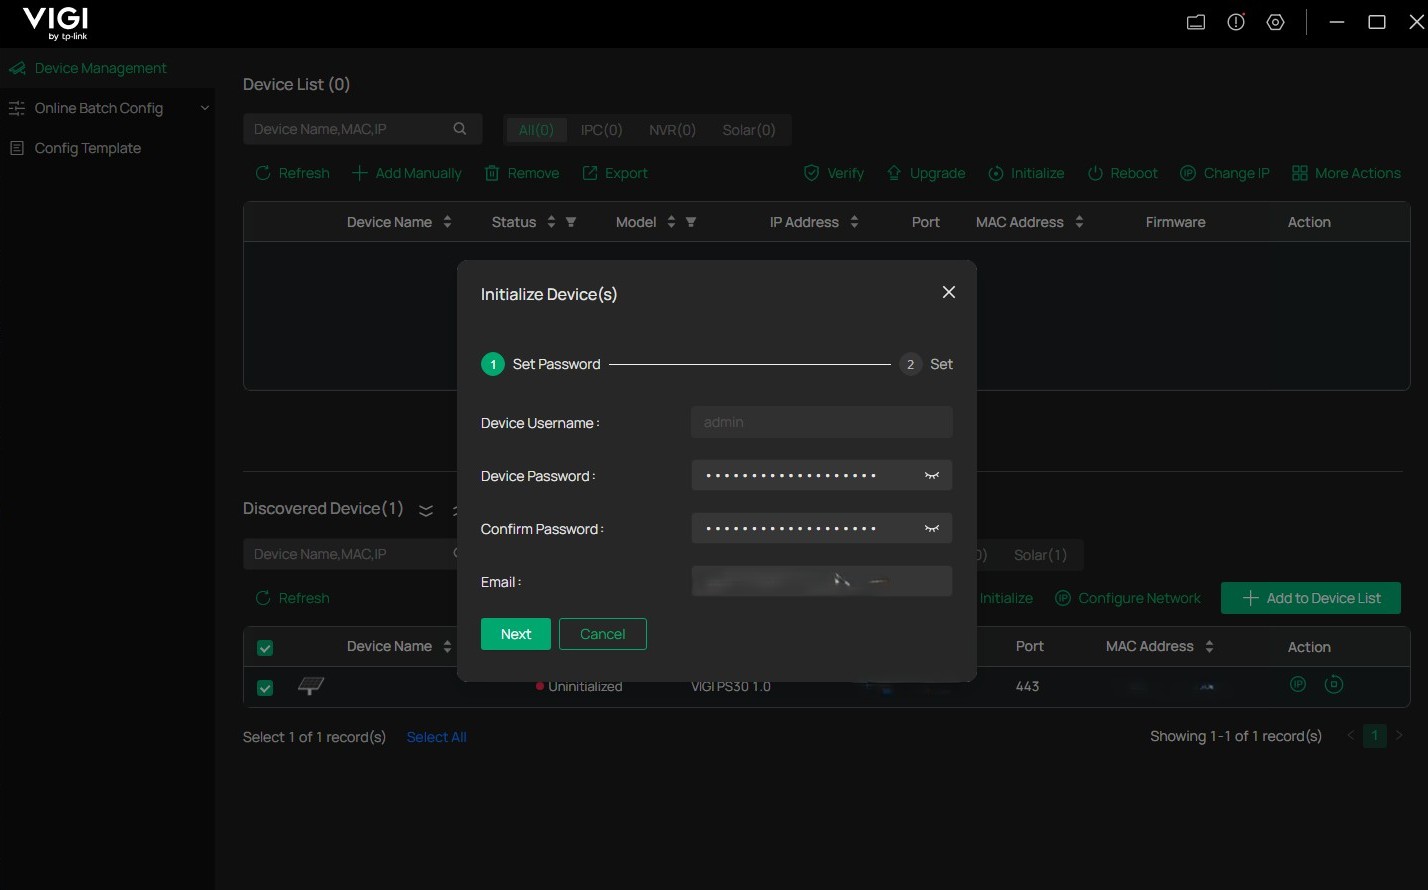Viewport: 1428px width, 890px height.
Task: Open More Actions in the toolbar
Action: 1346,173
